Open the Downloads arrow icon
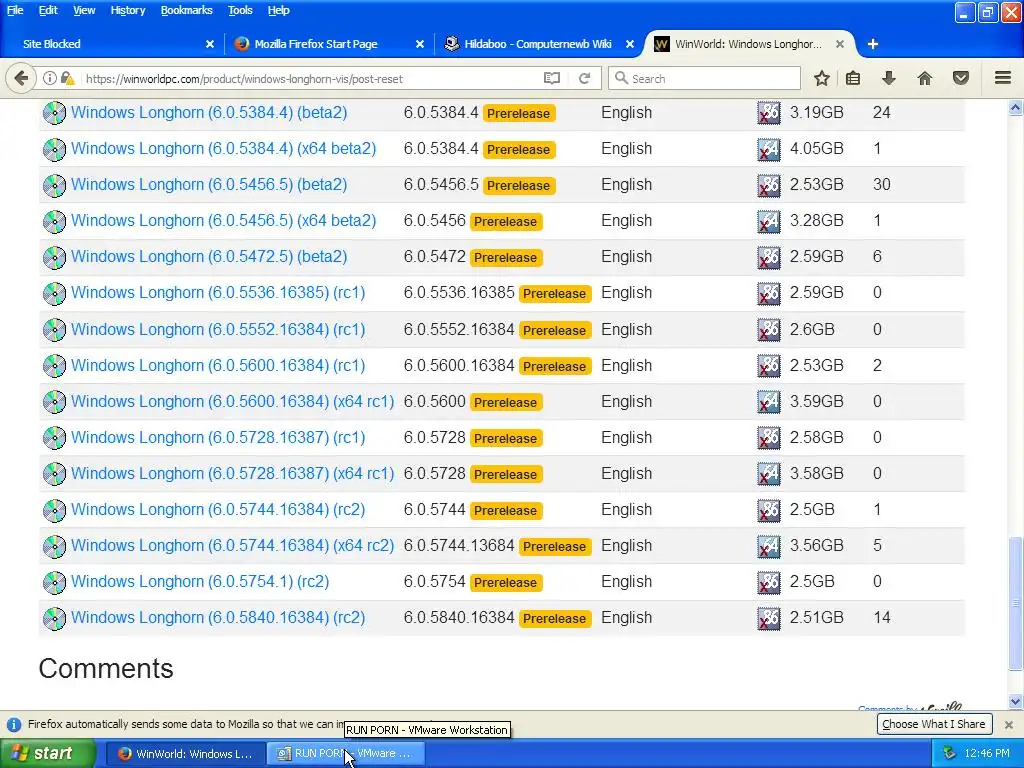The image size is (1024, 768). (888, 78)
